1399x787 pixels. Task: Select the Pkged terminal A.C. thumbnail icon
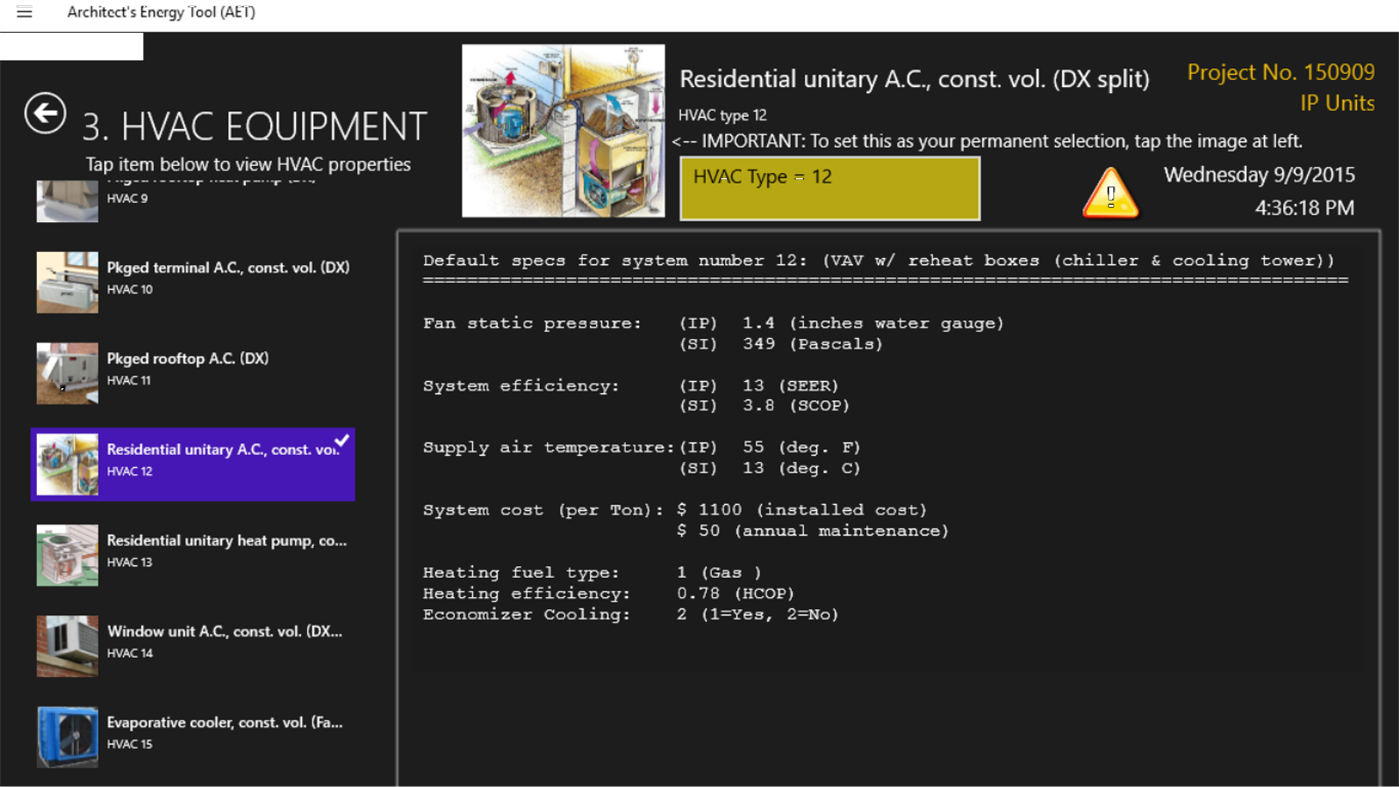pos(66,281)
